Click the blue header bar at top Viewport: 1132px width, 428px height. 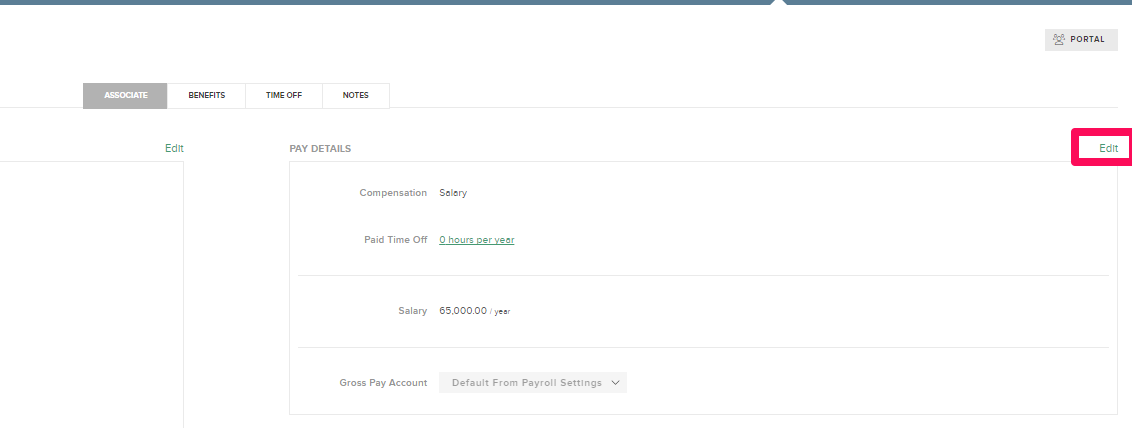pos(566,2)
